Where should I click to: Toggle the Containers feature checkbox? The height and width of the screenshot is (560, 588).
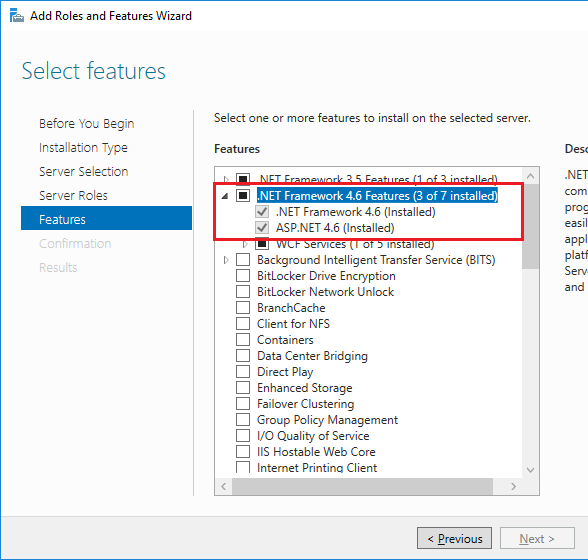[243, 340]
